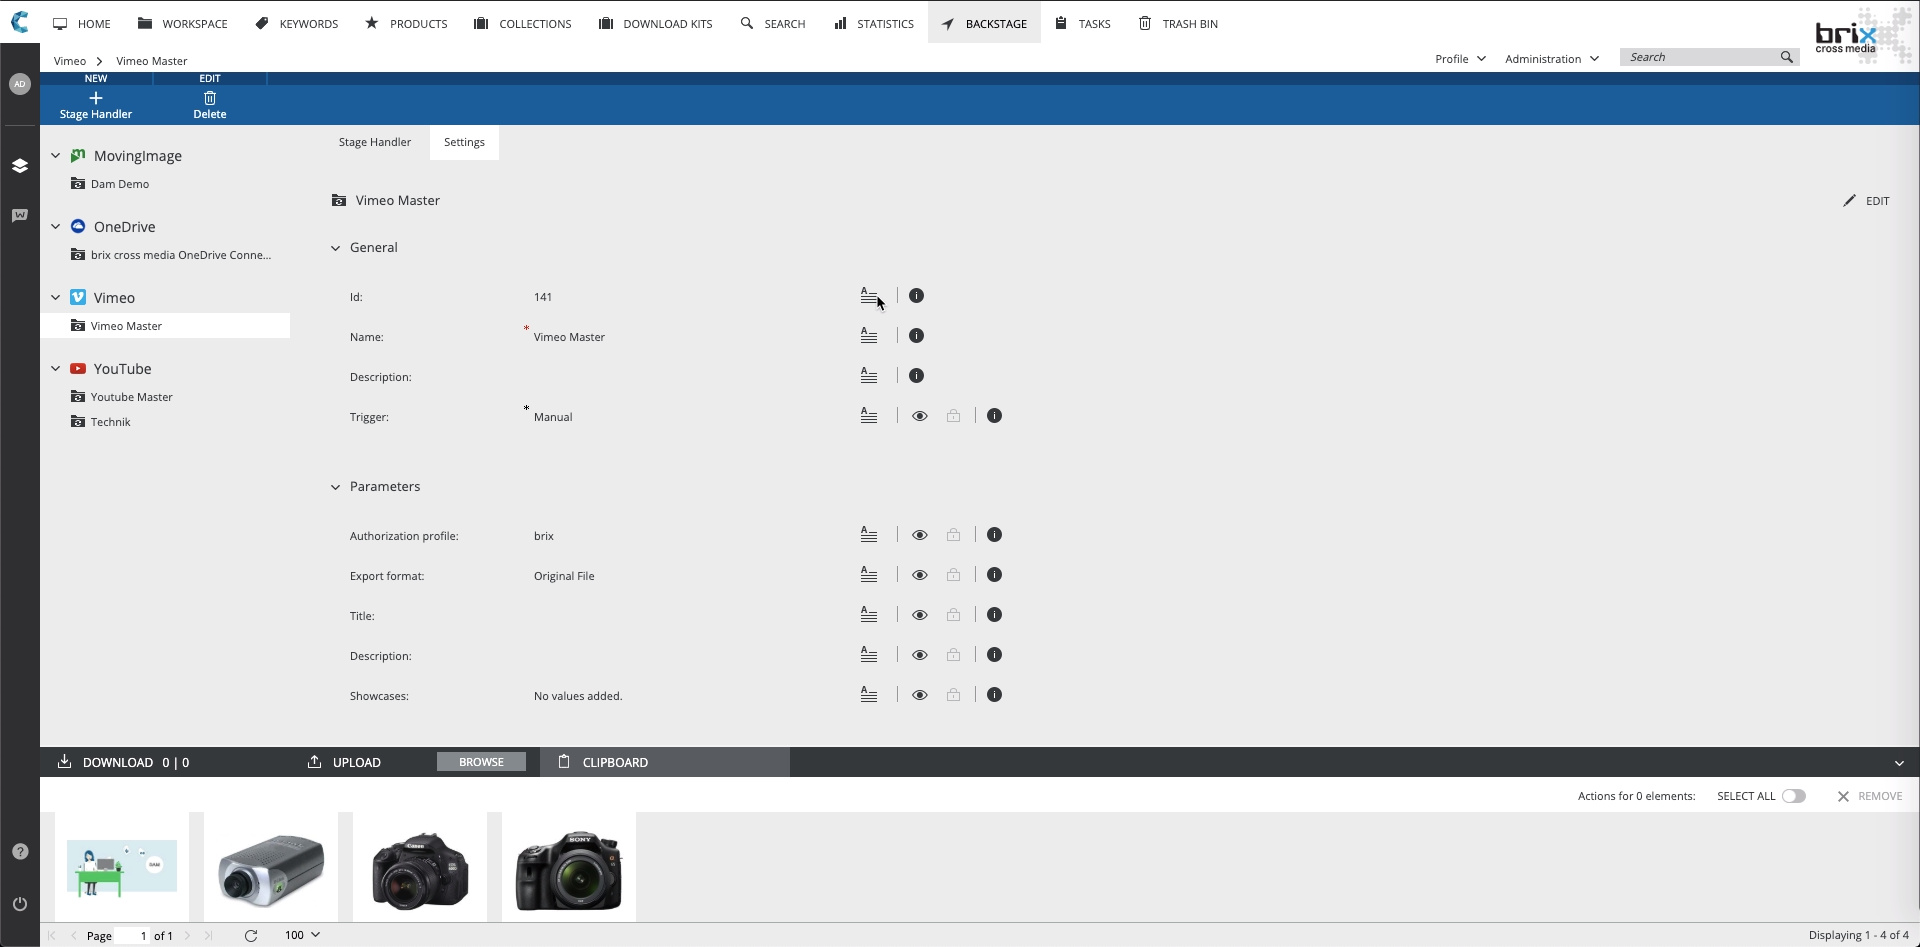Image resolution: width=1920 pixels, height=947 pixels.
Task: Select the Technik tree item
Action: (110, 422)
